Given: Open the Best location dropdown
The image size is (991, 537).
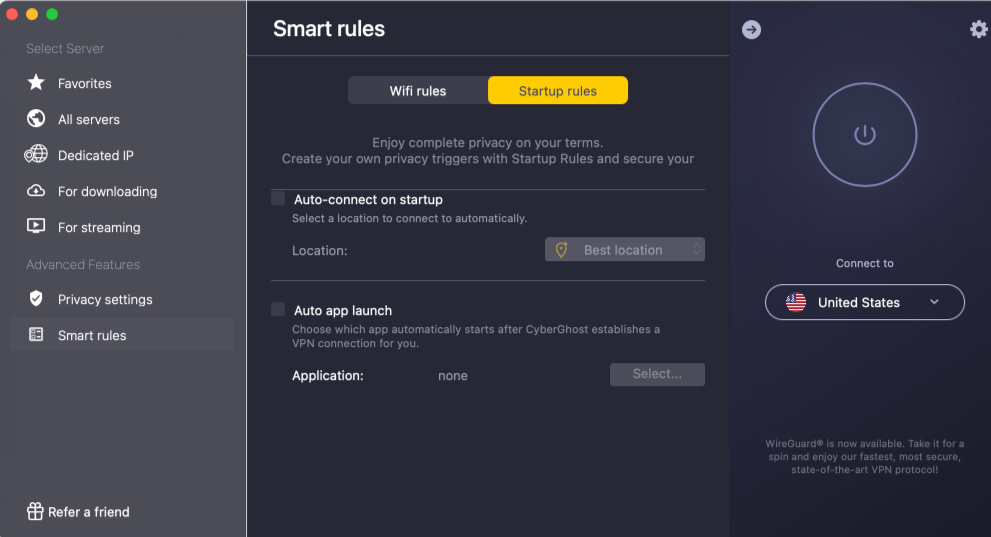Looking at the screenshot, I should (624, 250).
